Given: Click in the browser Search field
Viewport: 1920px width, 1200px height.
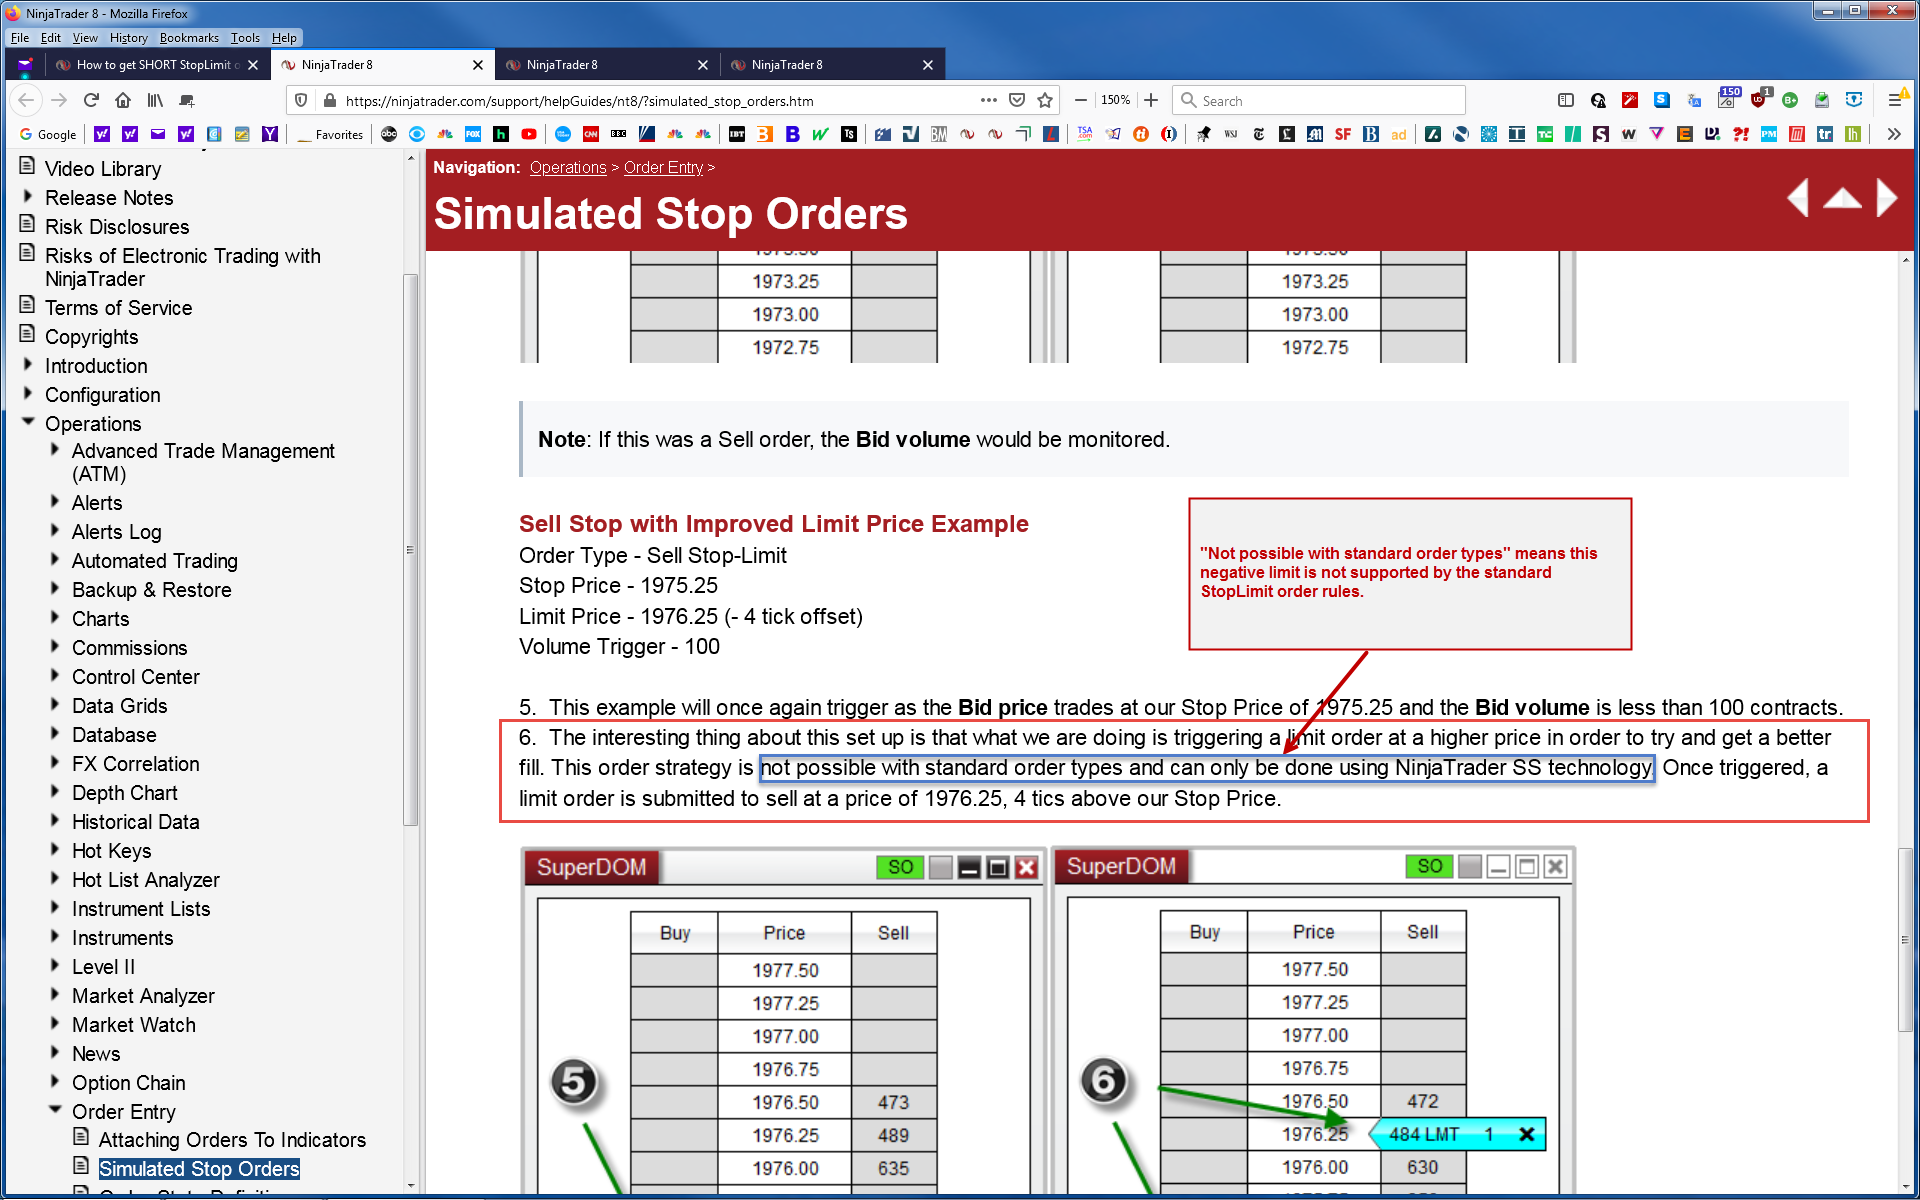Looking at the screenshot, I should click(1320, 100).
